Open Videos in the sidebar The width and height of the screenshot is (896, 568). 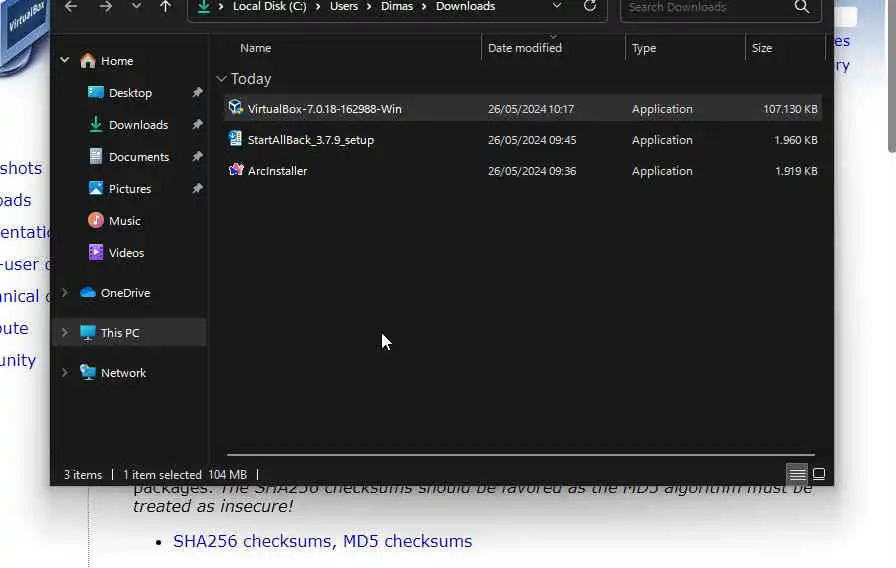click(126, 253)
